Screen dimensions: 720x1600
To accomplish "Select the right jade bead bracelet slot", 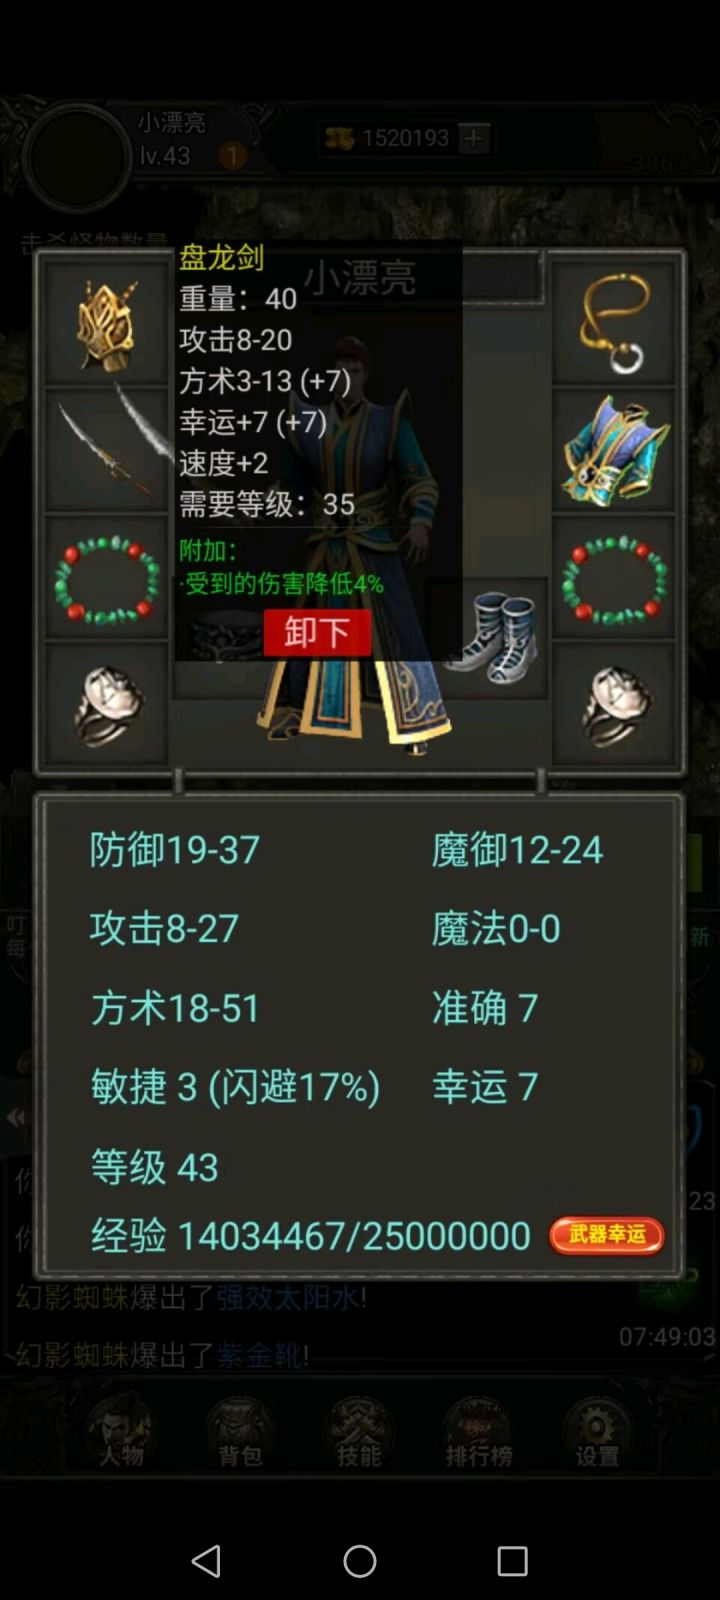I will point(614,579).
